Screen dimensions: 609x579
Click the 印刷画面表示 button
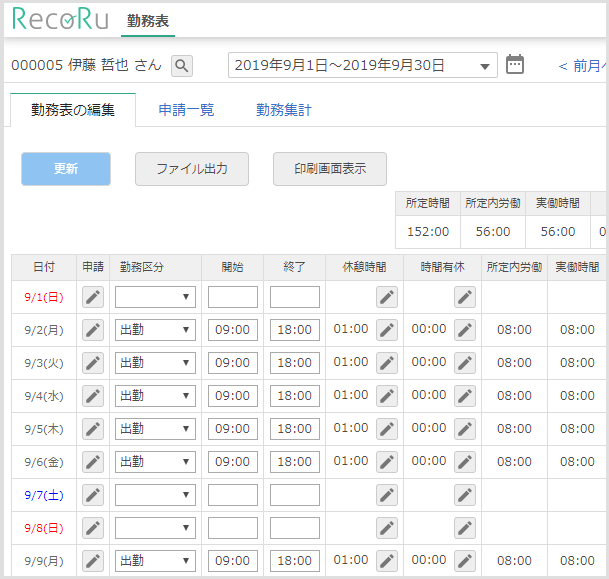[330, 169]
